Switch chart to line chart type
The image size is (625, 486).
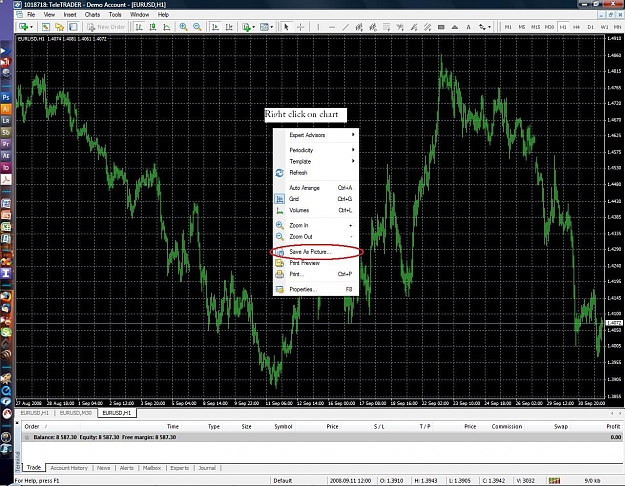coord(167,27)
